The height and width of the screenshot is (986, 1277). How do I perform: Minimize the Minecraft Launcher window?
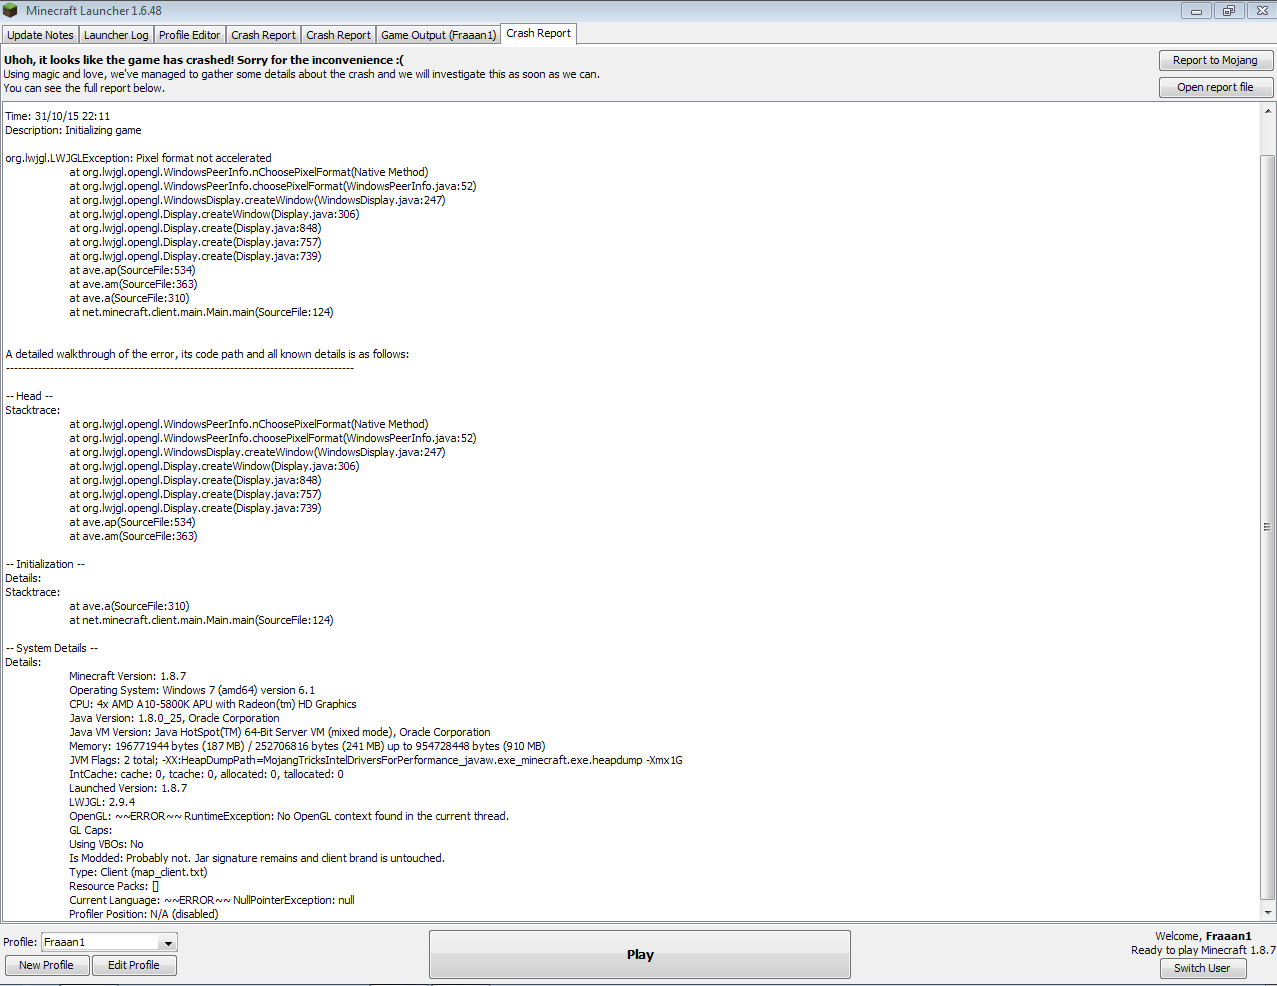1196,11
